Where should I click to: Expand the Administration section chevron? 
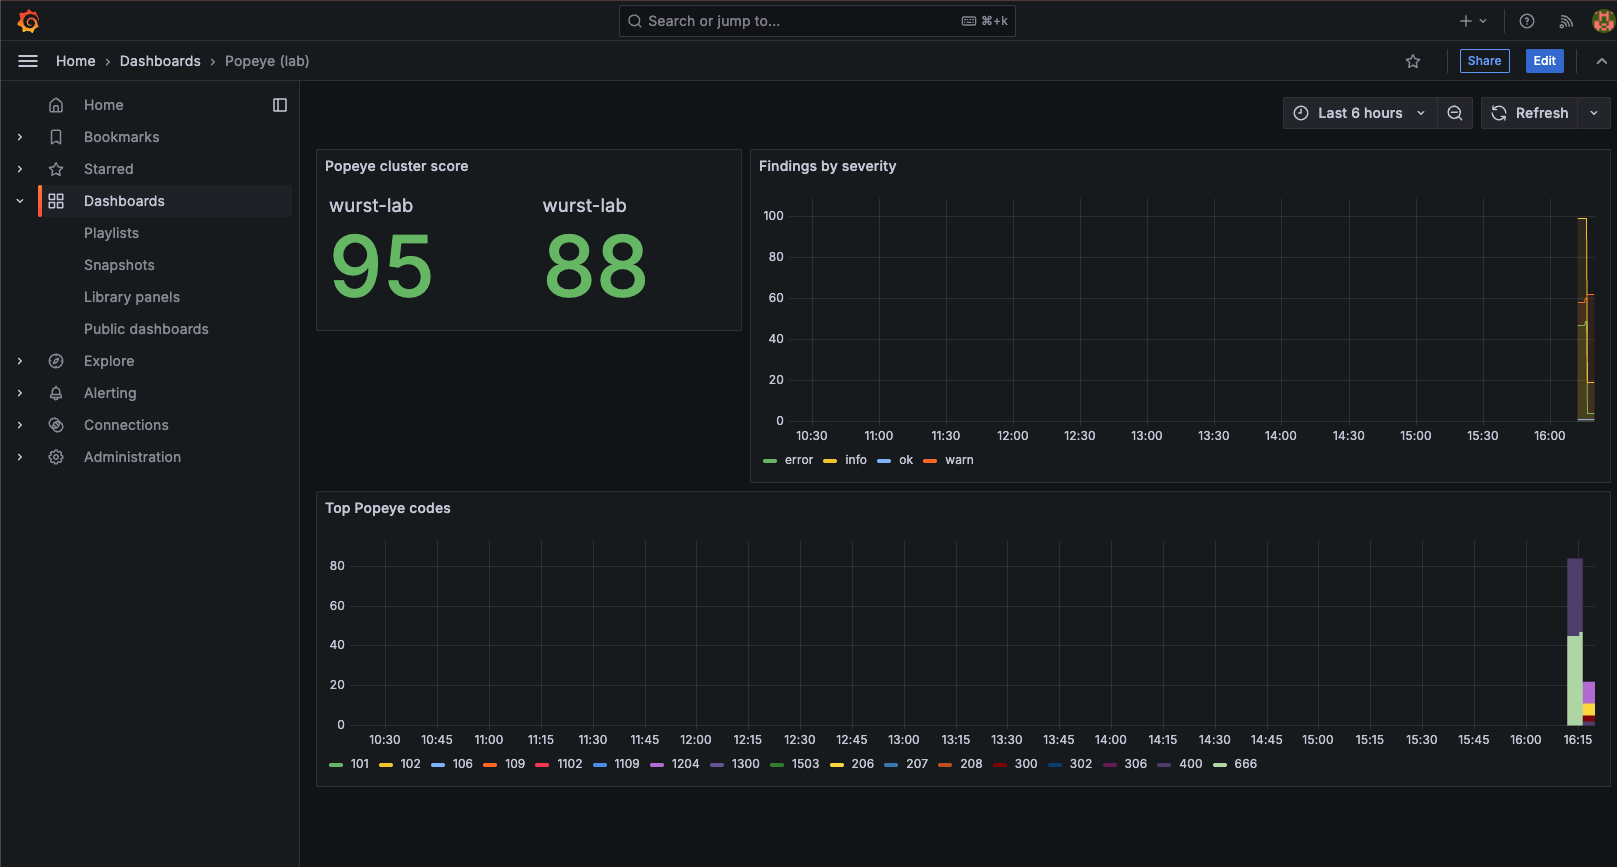20,457
